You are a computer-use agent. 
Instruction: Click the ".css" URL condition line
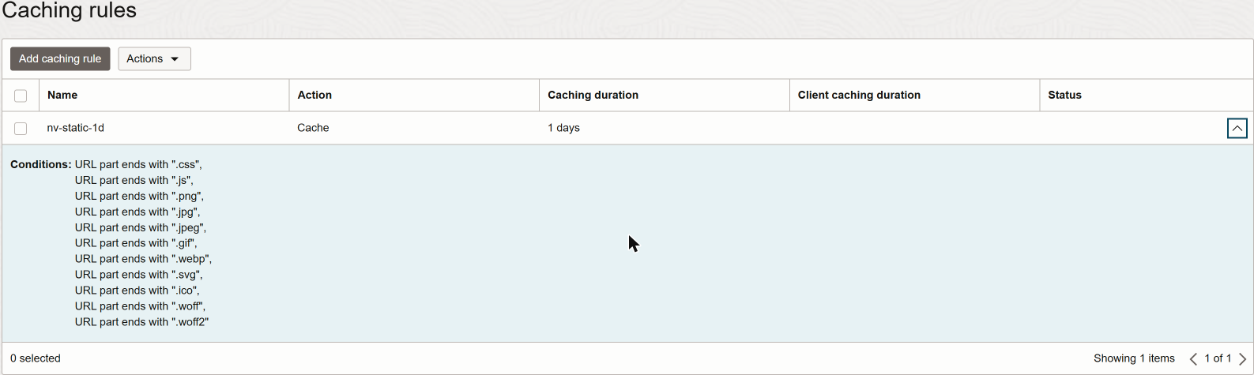(138, 164)
